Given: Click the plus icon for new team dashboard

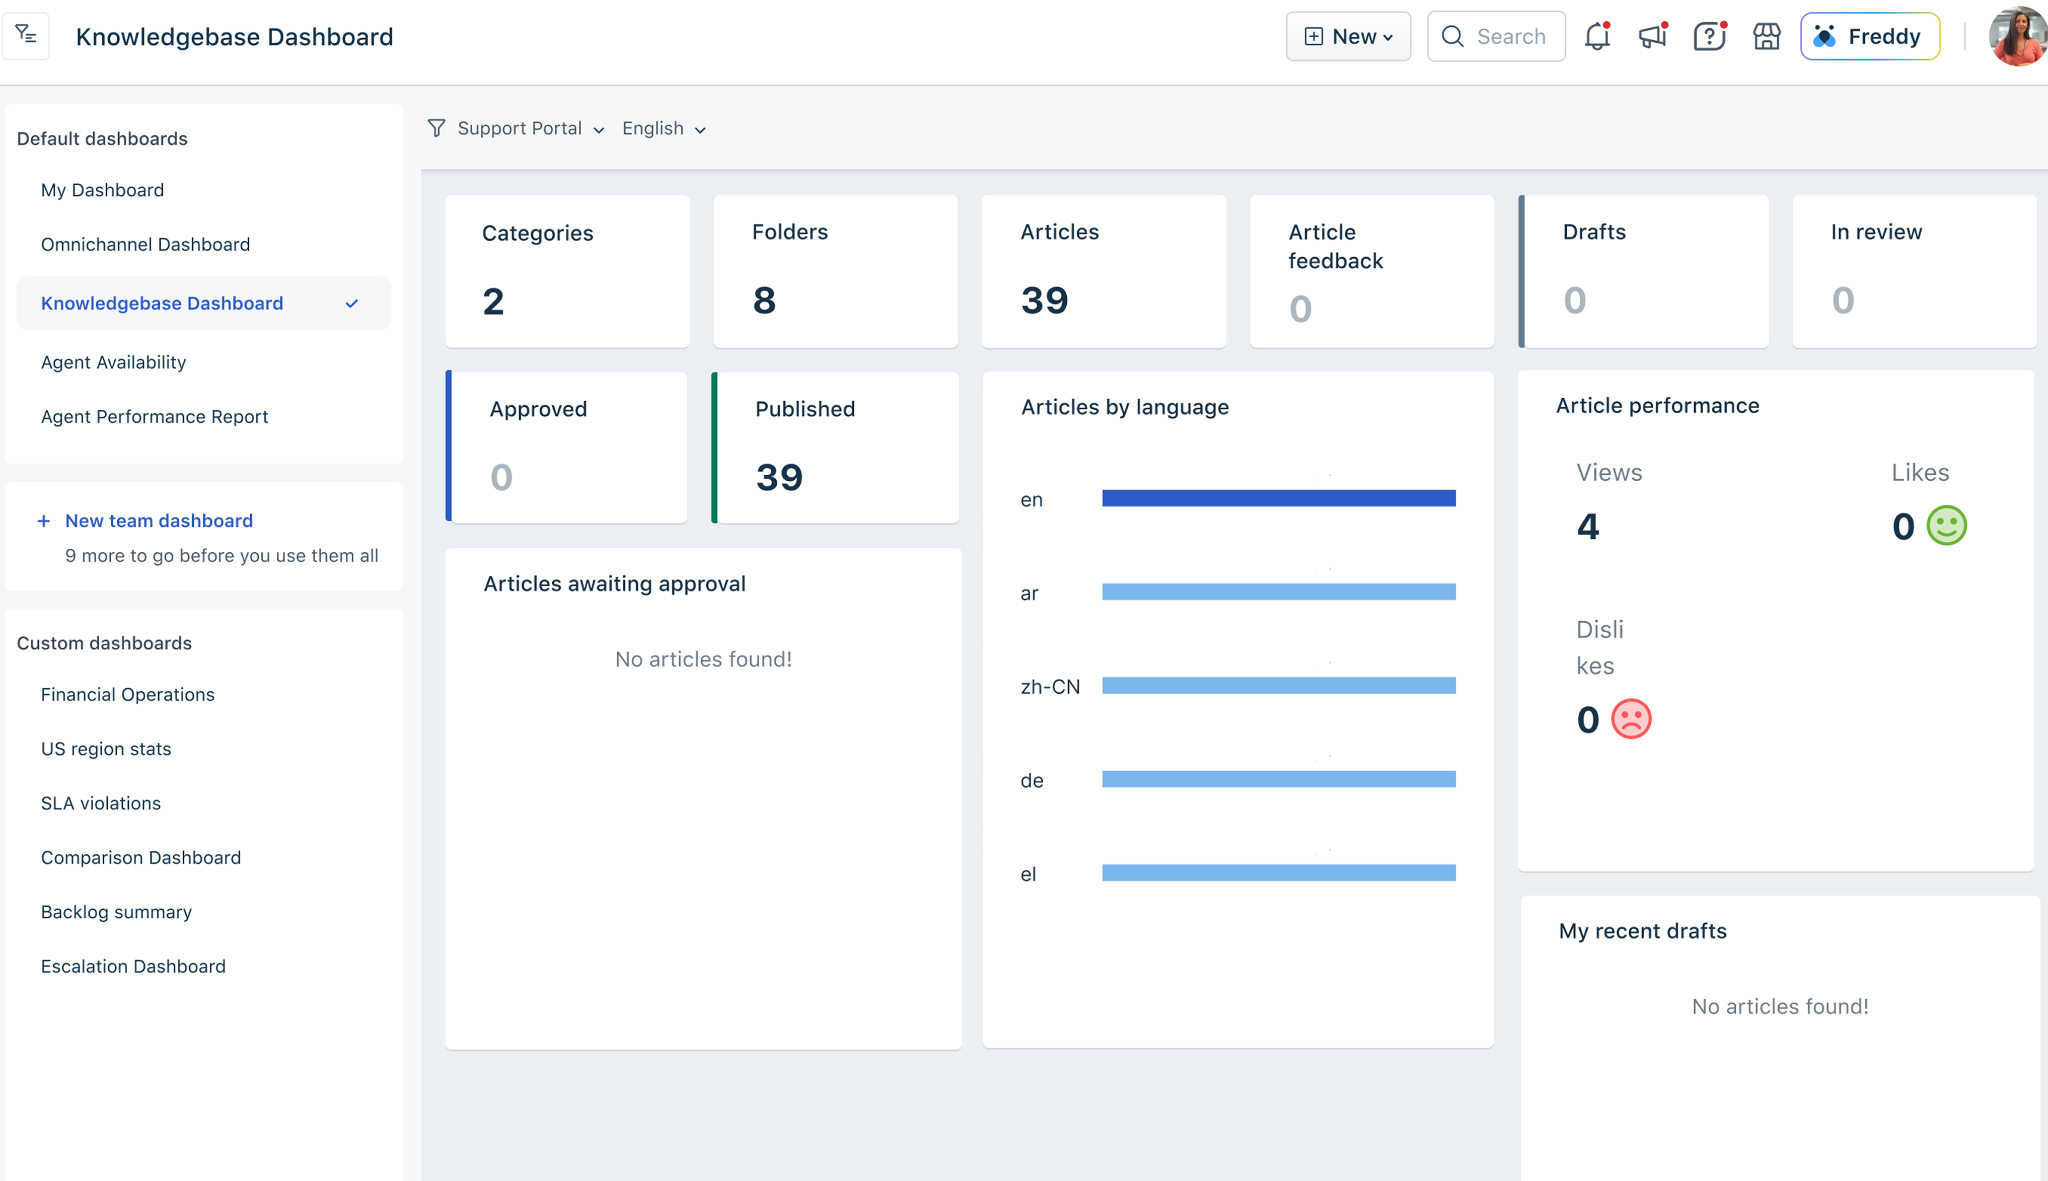Looking at the screenshot, I should click(44, 521).
